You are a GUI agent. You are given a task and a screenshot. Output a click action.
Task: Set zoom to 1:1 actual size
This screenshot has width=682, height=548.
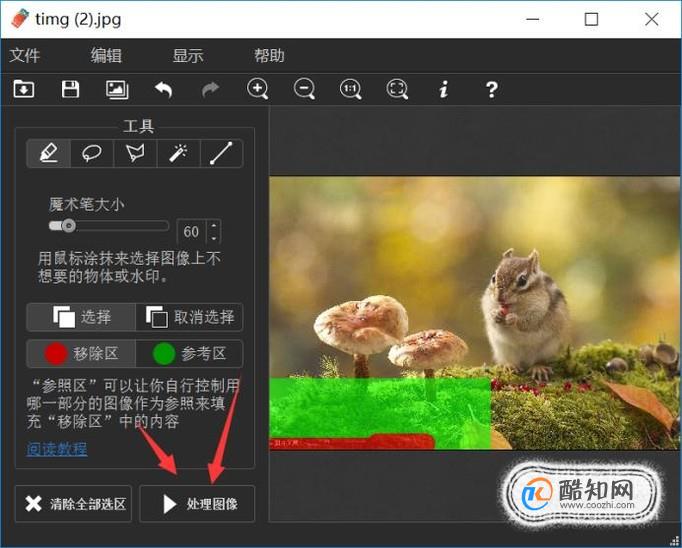[x=351, y=89]
